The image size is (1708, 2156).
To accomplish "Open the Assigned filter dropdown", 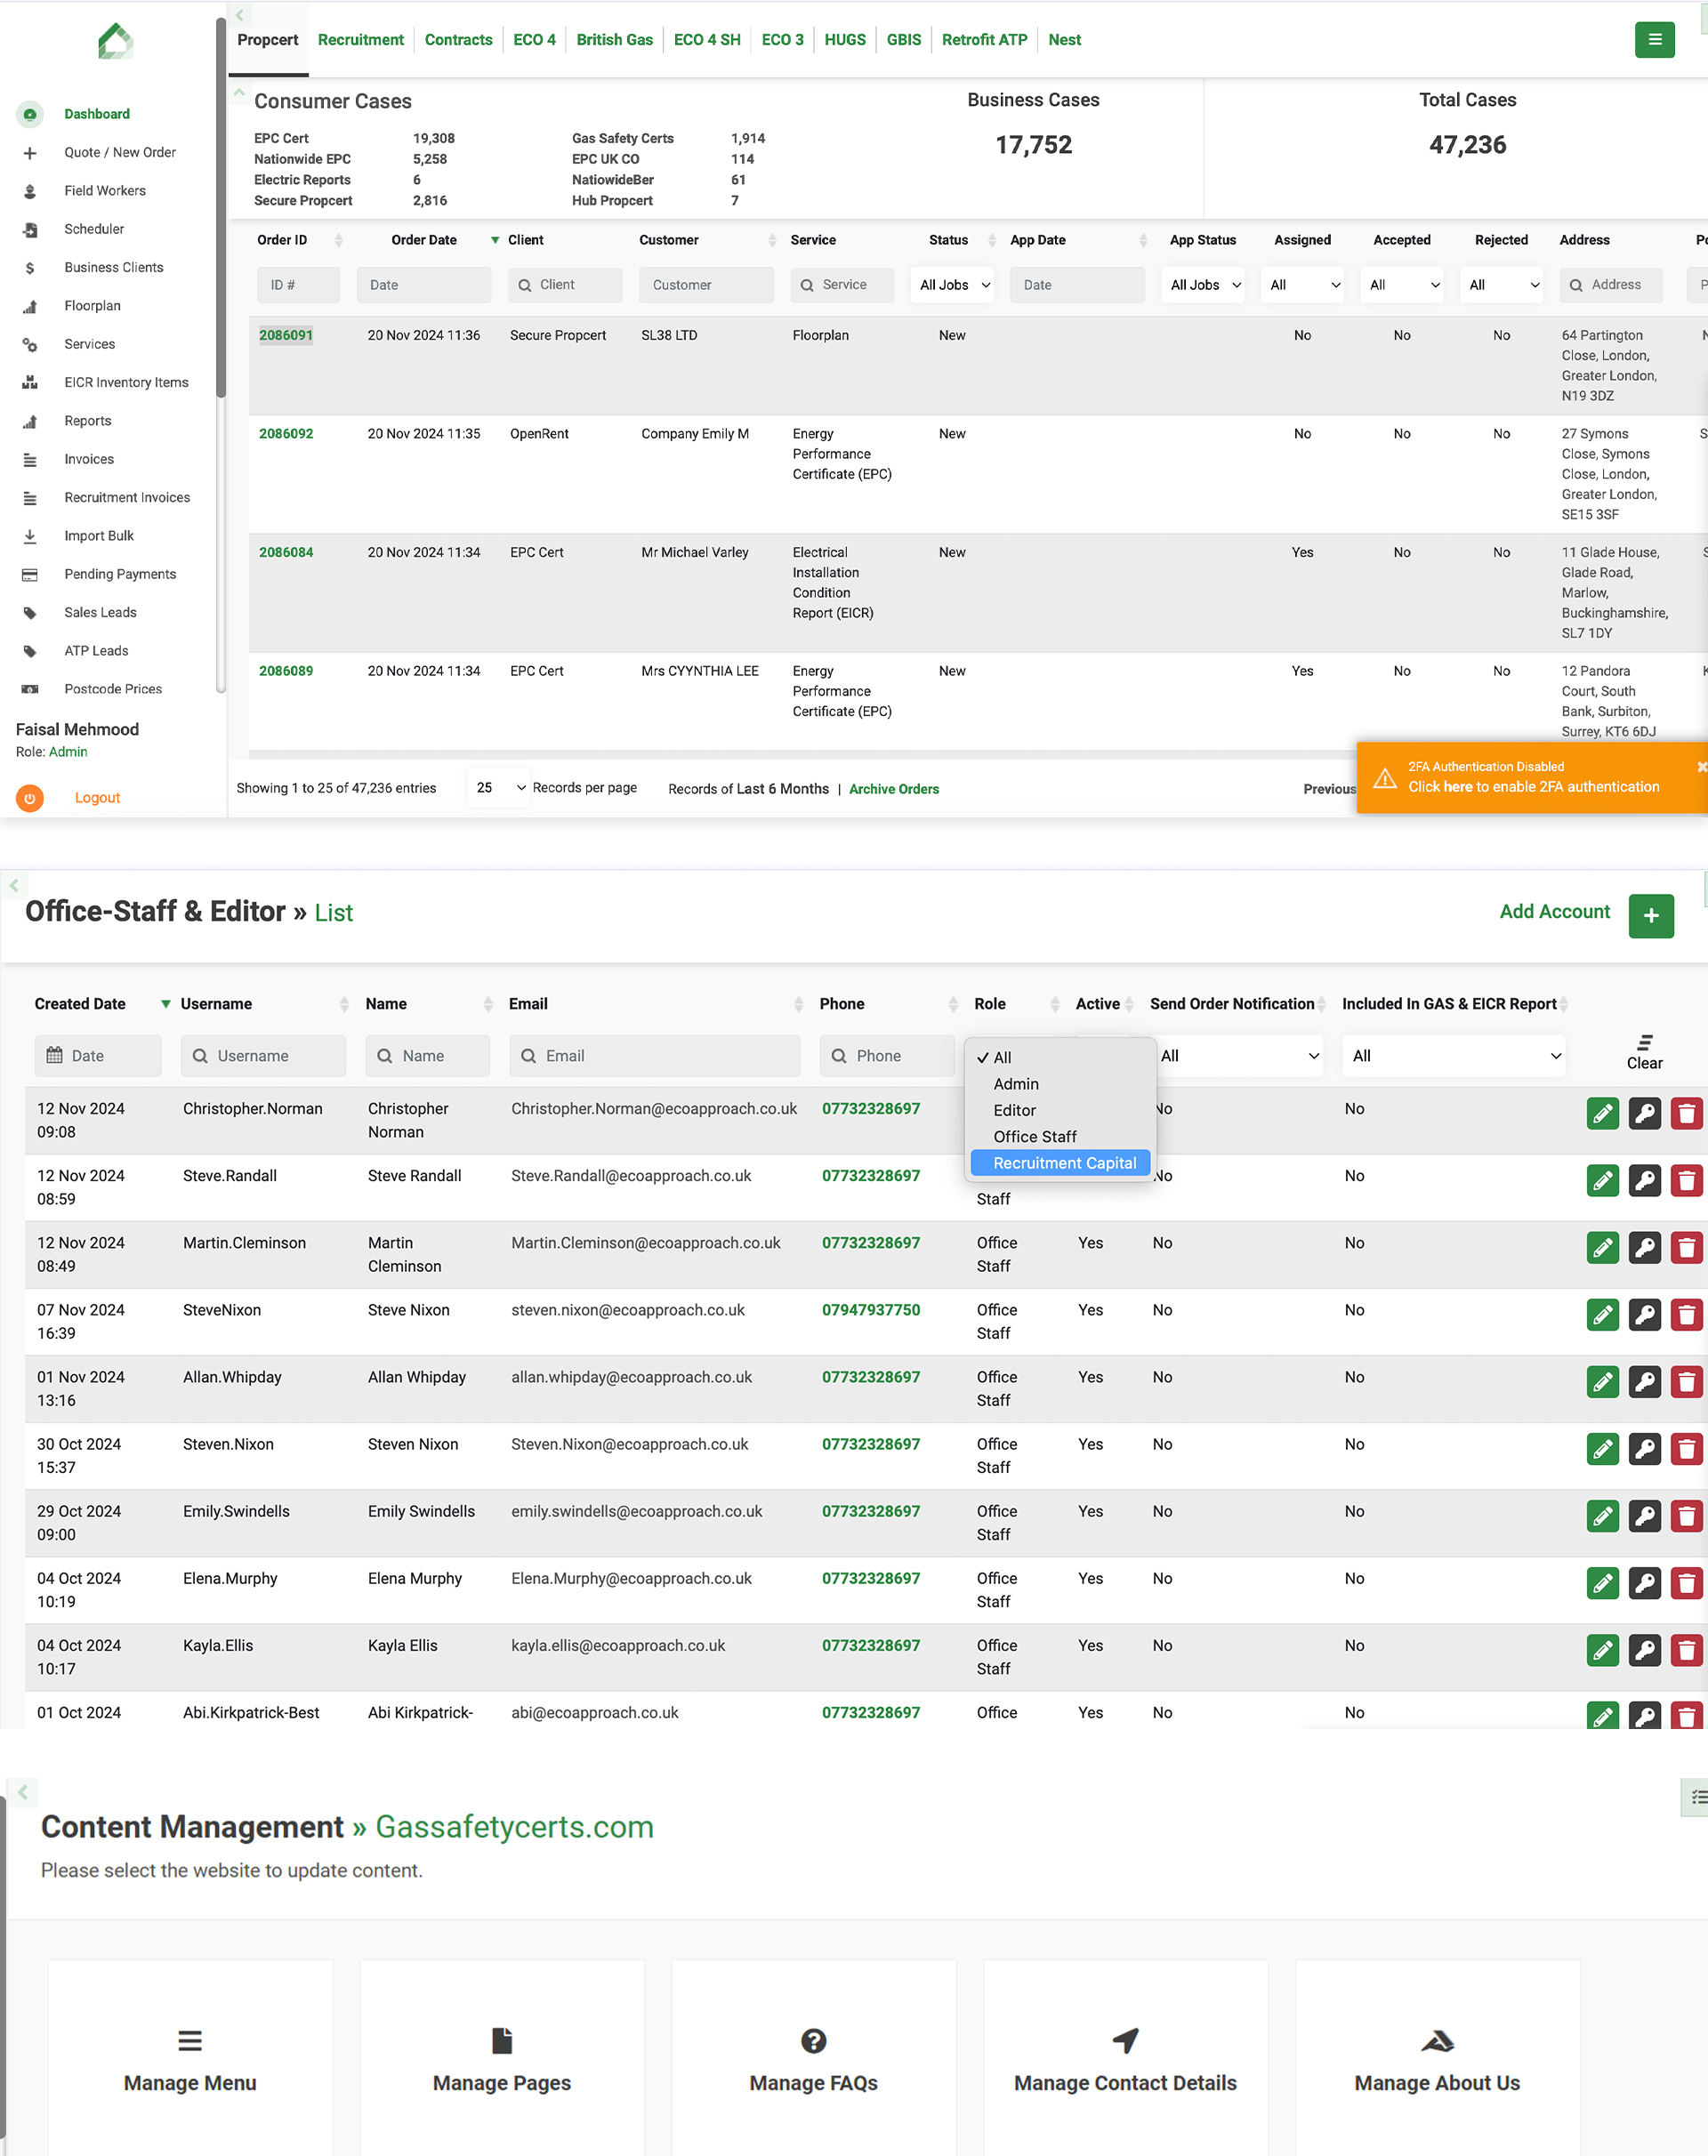I will [x=1302, y=285].
